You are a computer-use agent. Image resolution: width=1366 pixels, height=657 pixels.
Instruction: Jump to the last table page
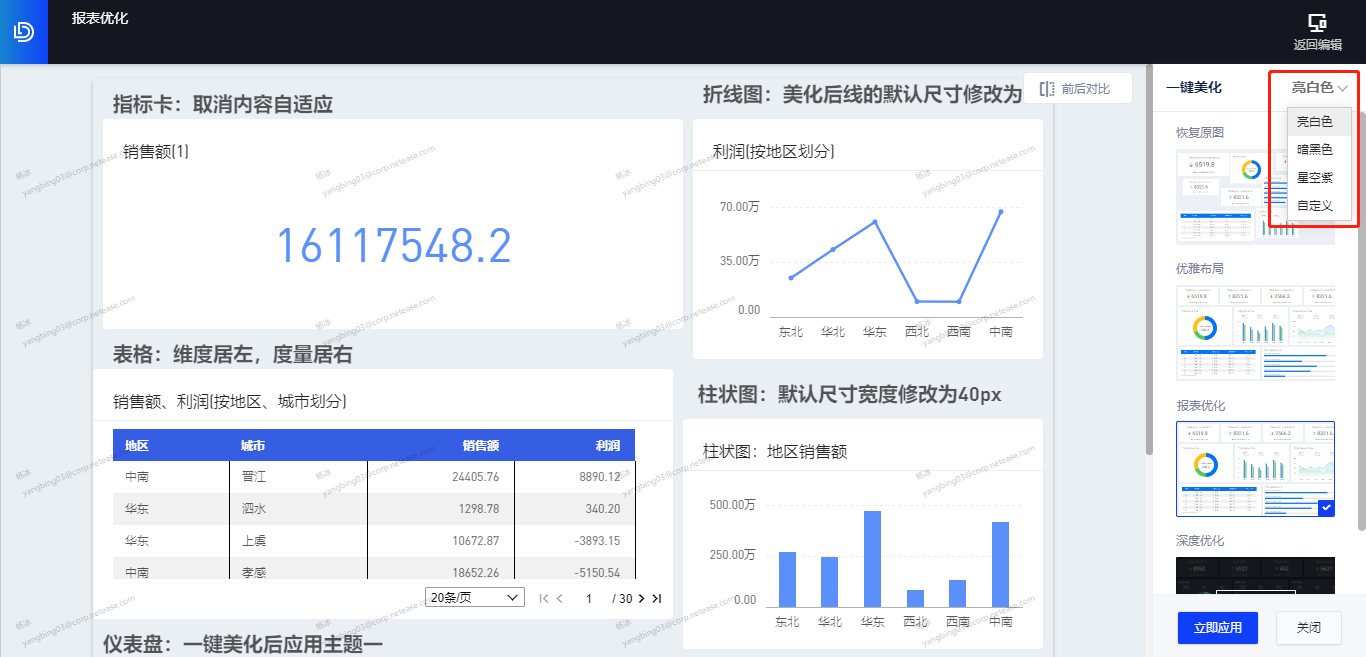point(656,598)
